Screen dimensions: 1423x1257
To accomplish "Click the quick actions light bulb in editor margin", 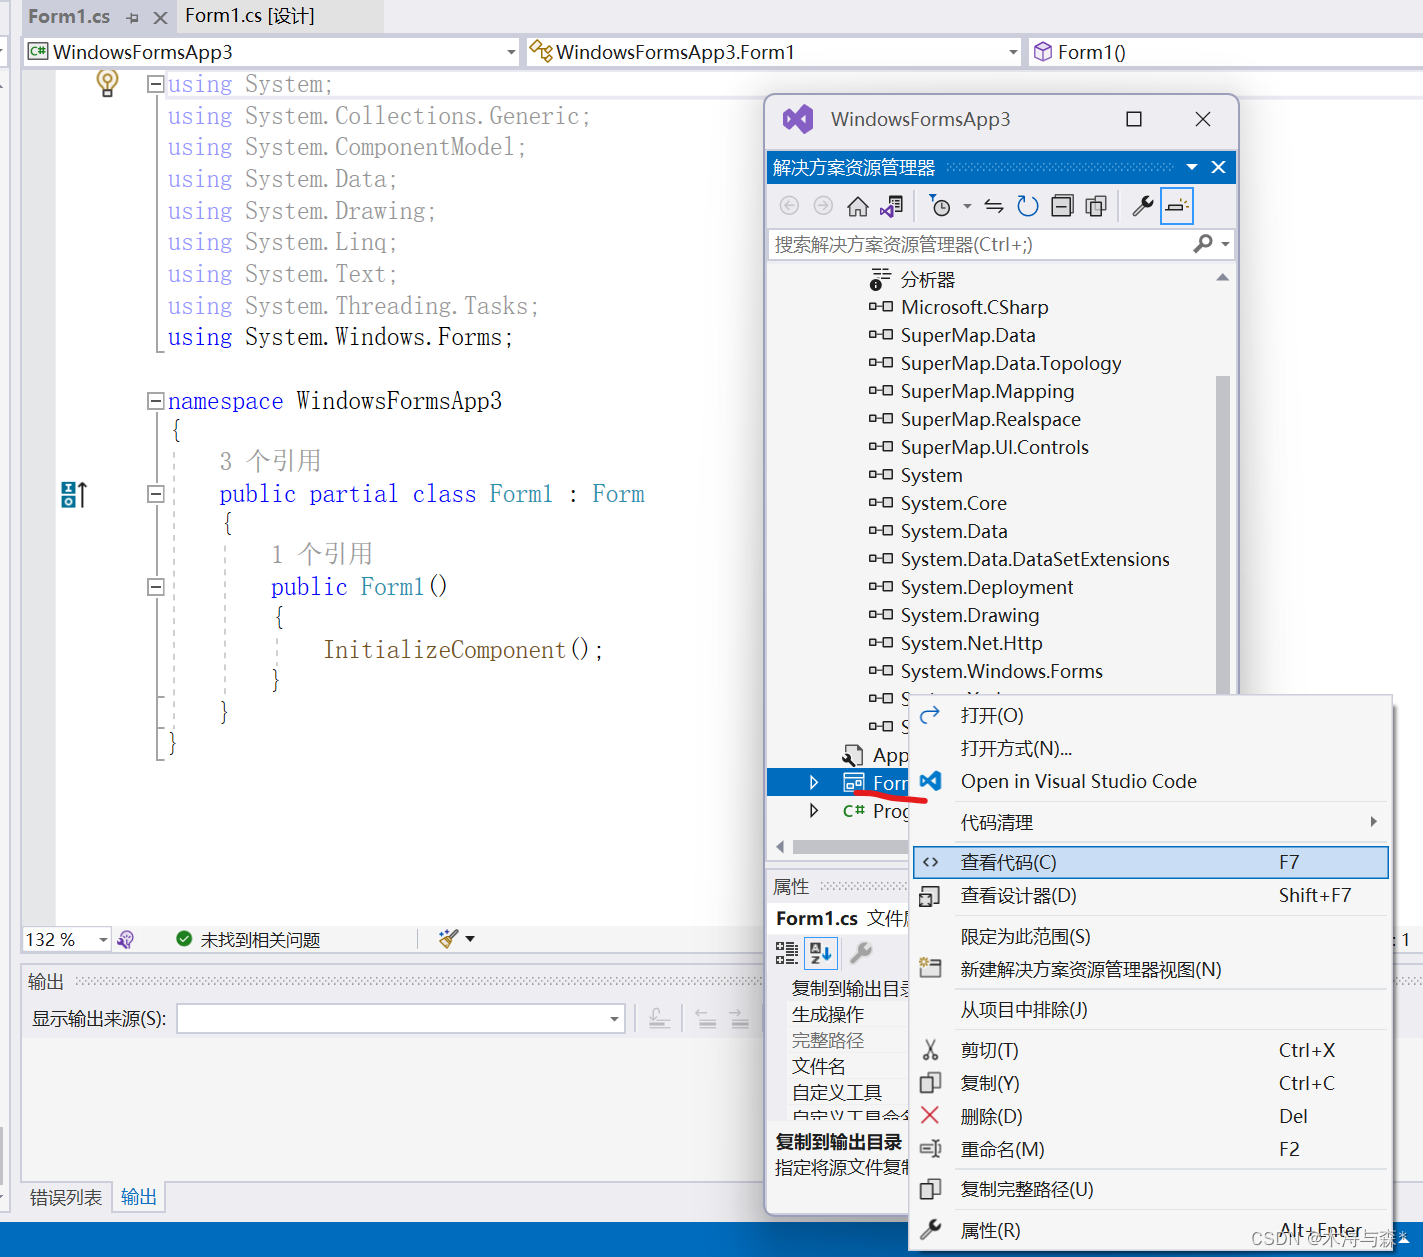I will click(107, 84).
